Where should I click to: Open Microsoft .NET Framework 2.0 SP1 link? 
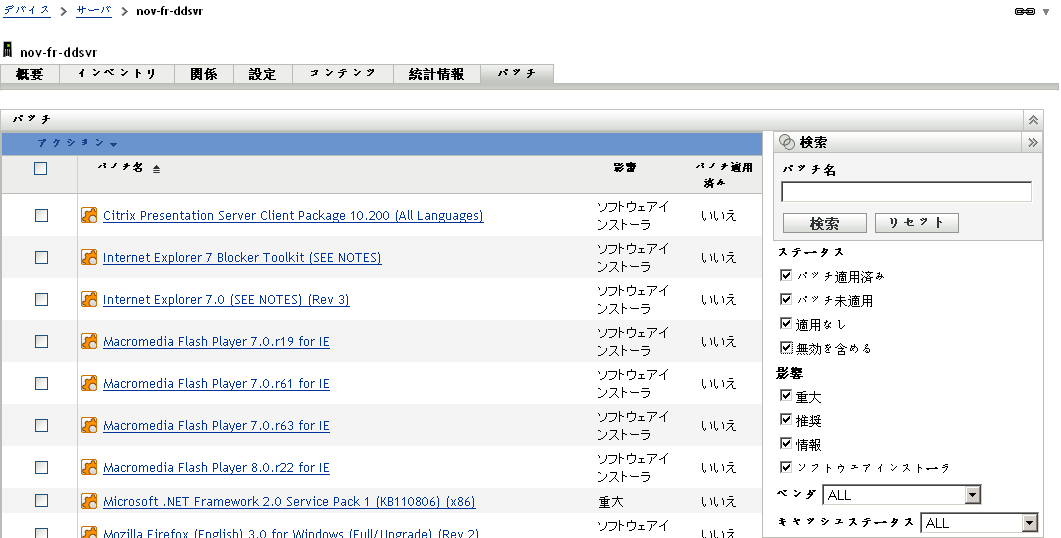289,501
